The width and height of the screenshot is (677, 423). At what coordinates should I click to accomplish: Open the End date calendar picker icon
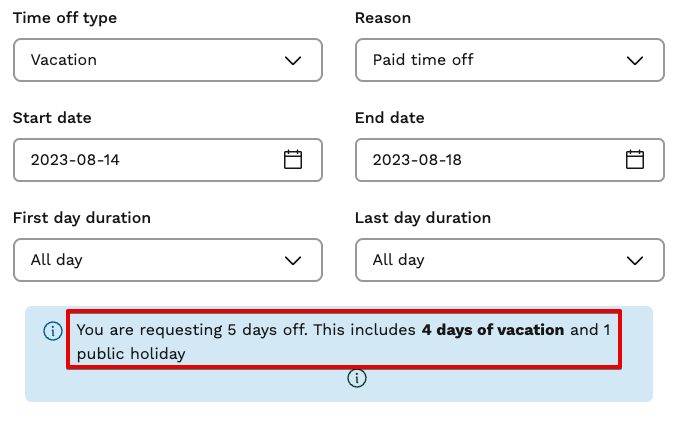pyautogui.click(x=635, y=159)
